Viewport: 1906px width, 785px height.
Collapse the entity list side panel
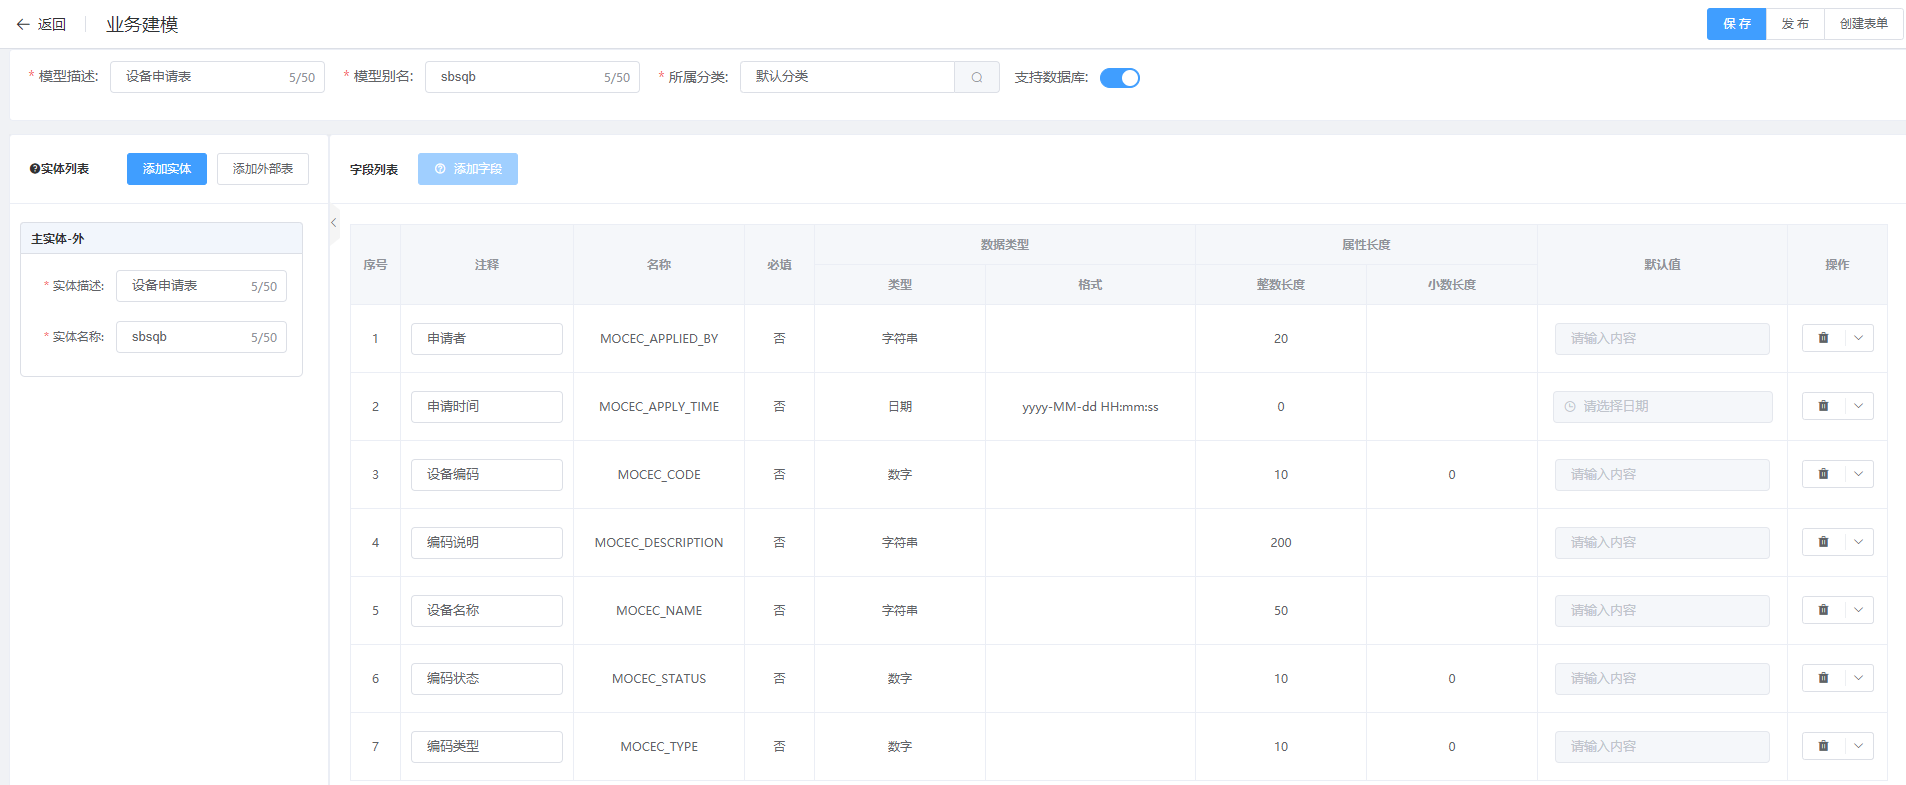[334, 223]
